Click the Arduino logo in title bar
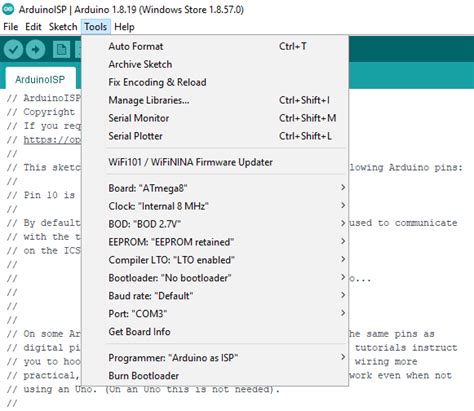The height and width of the screenshot is (411, 474). point(8,9)
